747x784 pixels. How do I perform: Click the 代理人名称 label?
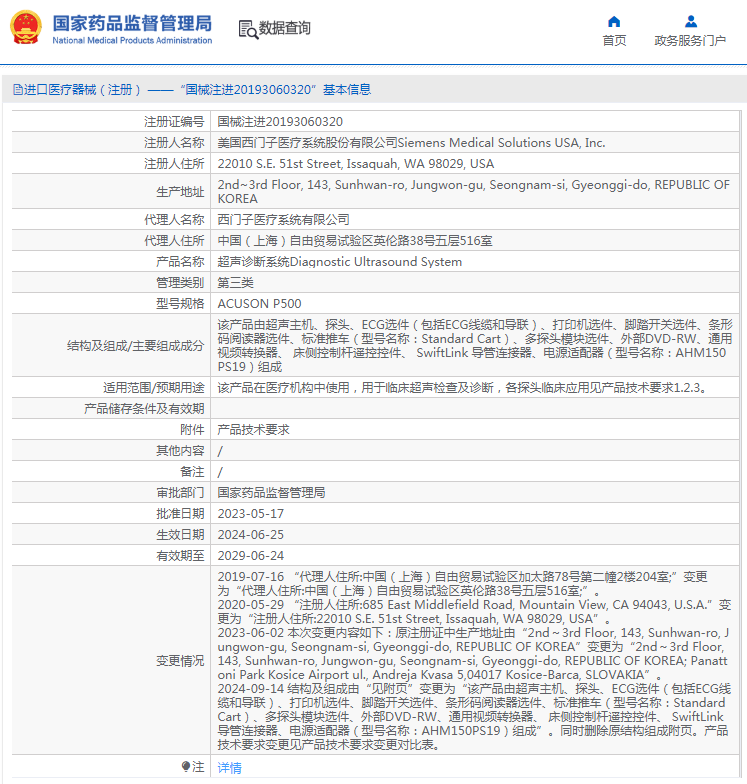pyautogui.click(x=174, y=220)
